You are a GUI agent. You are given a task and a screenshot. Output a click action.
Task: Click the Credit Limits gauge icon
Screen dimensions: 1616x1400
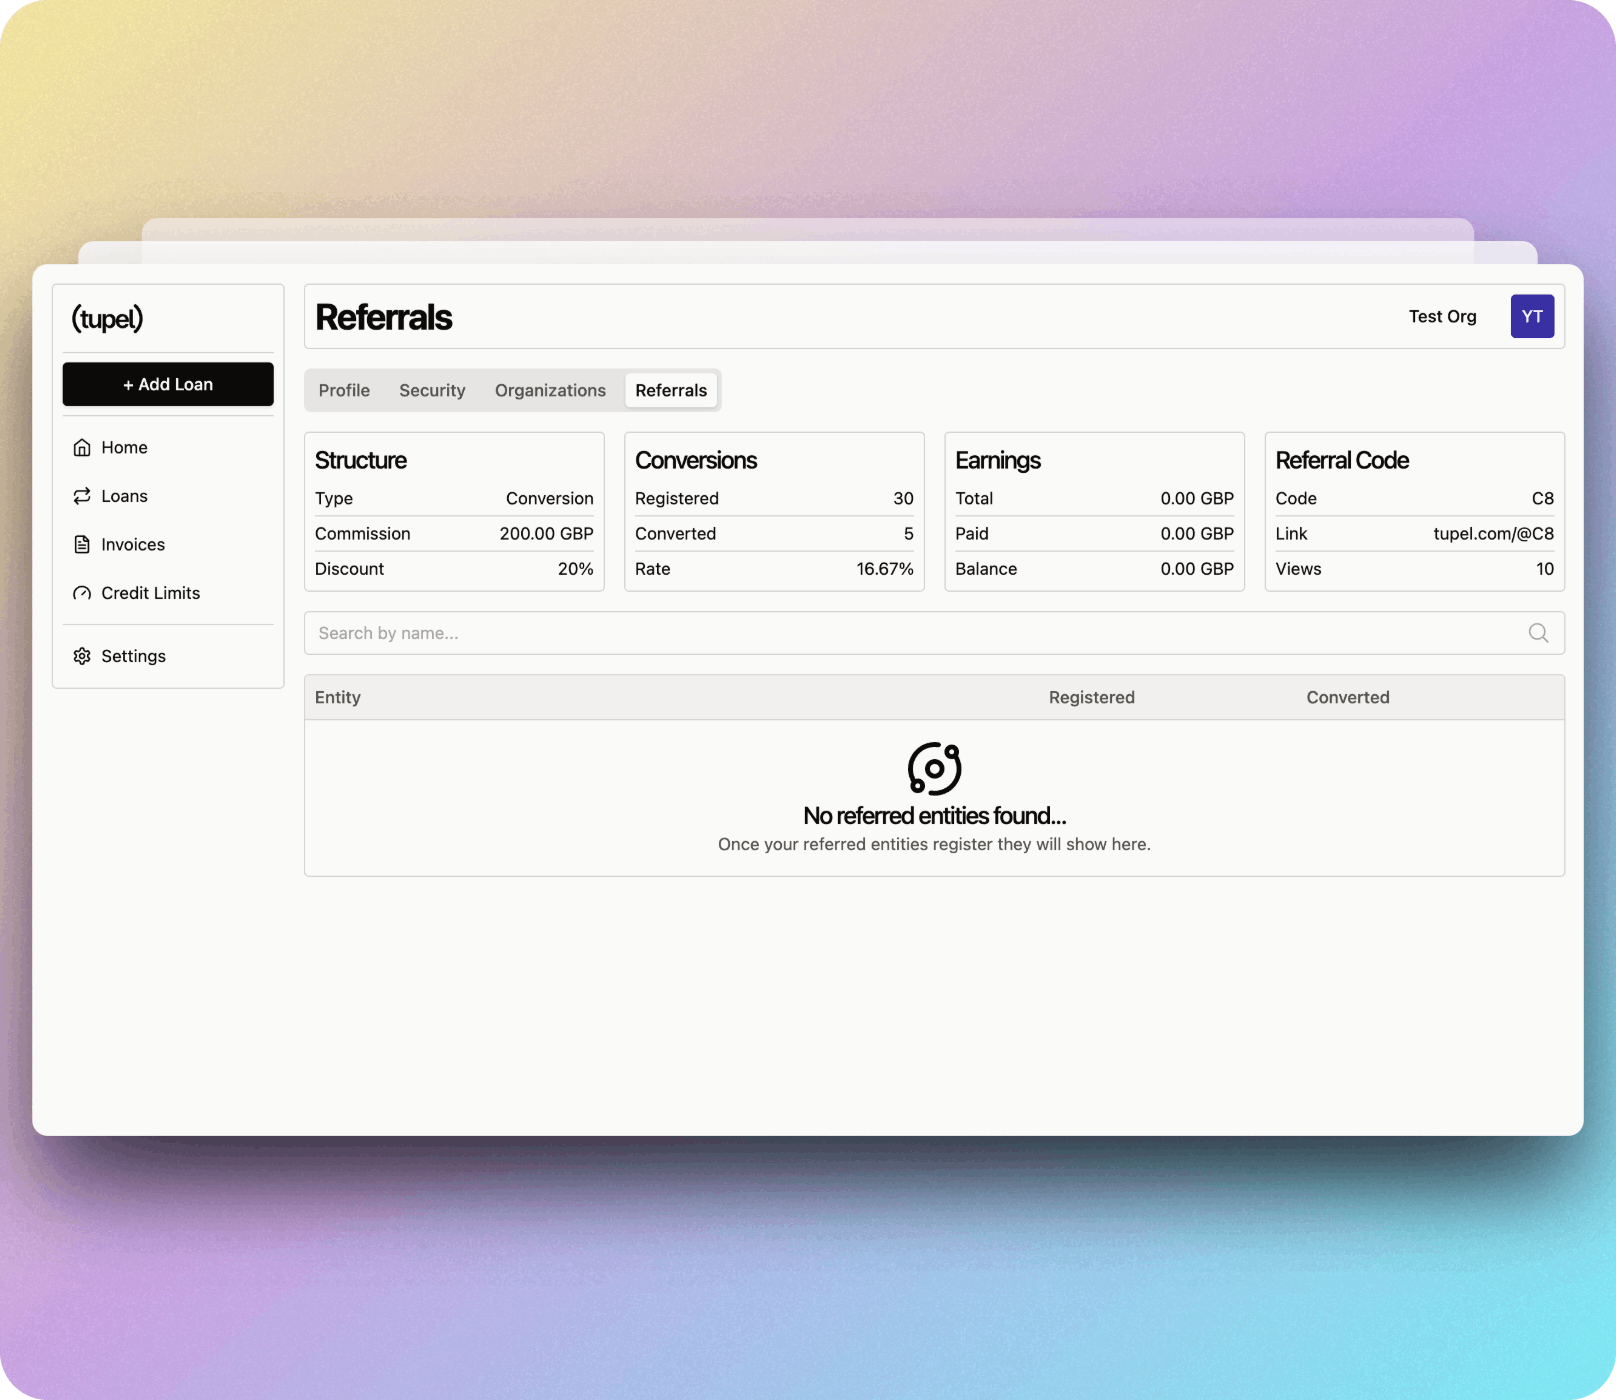pyautogui.click(x=82, y=593)
